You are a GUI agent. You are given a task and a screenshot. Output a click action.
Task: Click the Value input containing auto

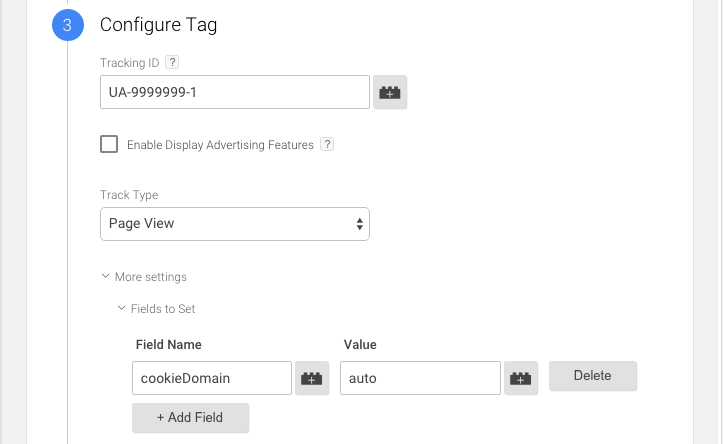click(420, 378)
